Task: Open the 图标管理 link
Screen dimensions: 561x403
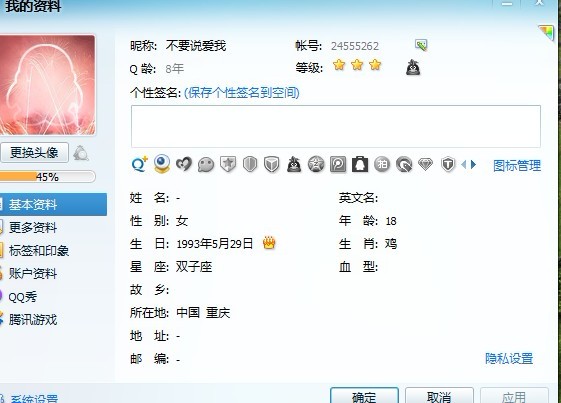Action: click(x=517, y=165)
